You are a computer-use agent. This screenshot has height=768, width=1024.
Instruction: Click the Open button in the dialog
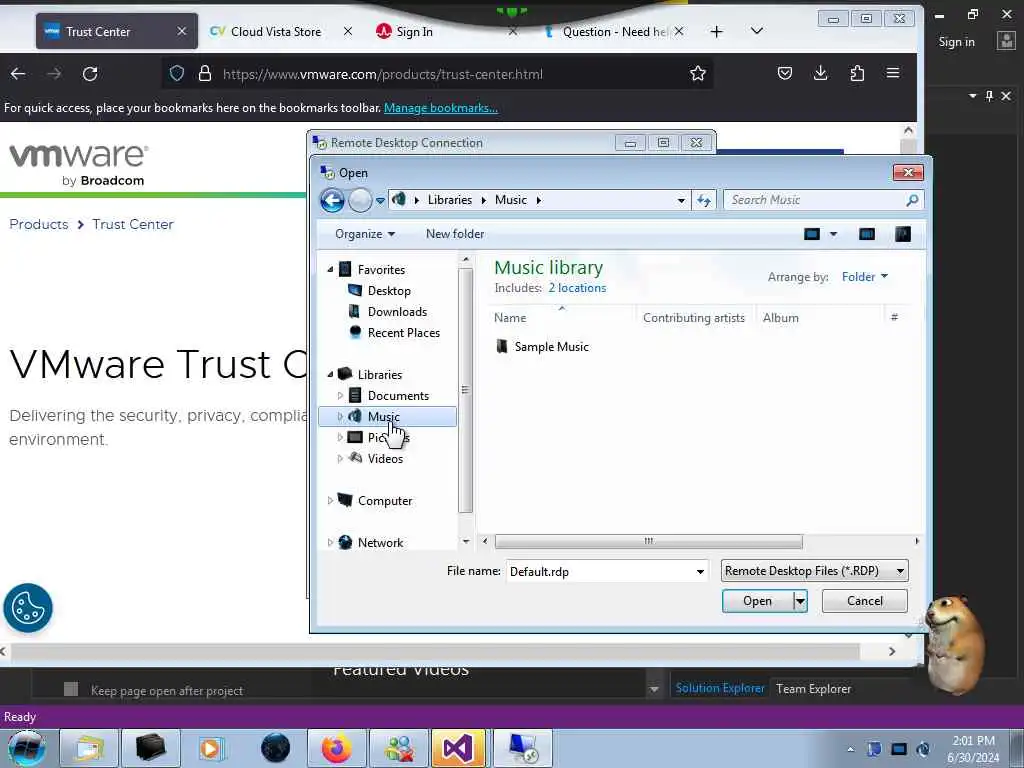(x=758, y=601)
